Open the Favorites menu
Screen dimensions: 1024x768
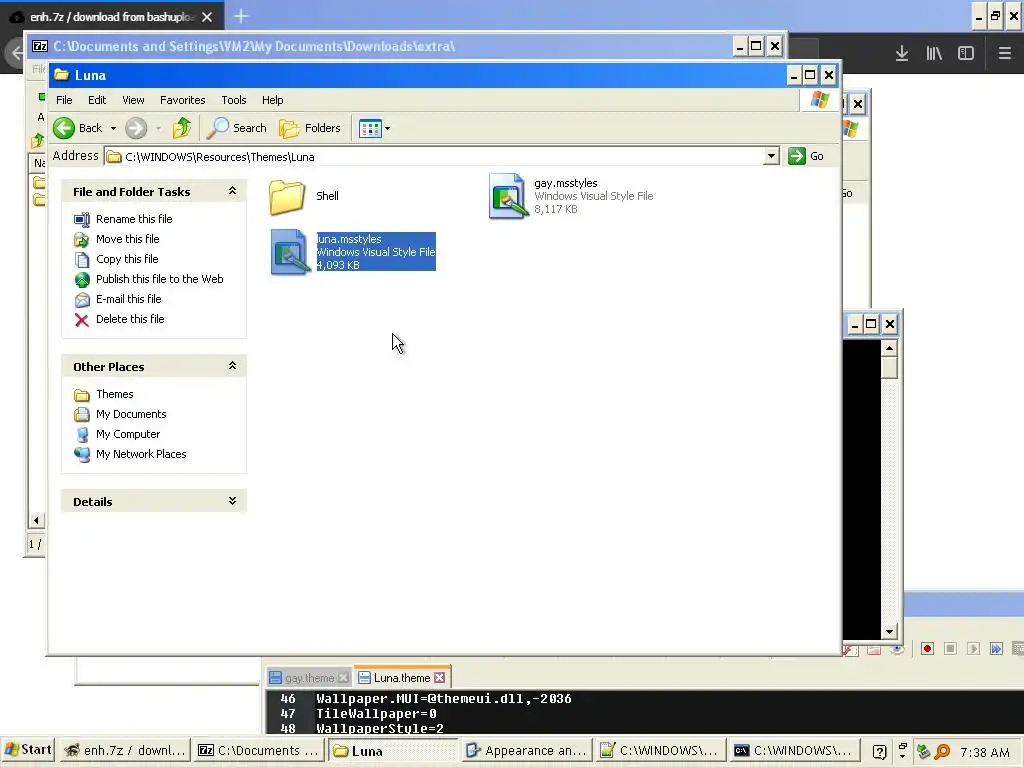[182, 100]
